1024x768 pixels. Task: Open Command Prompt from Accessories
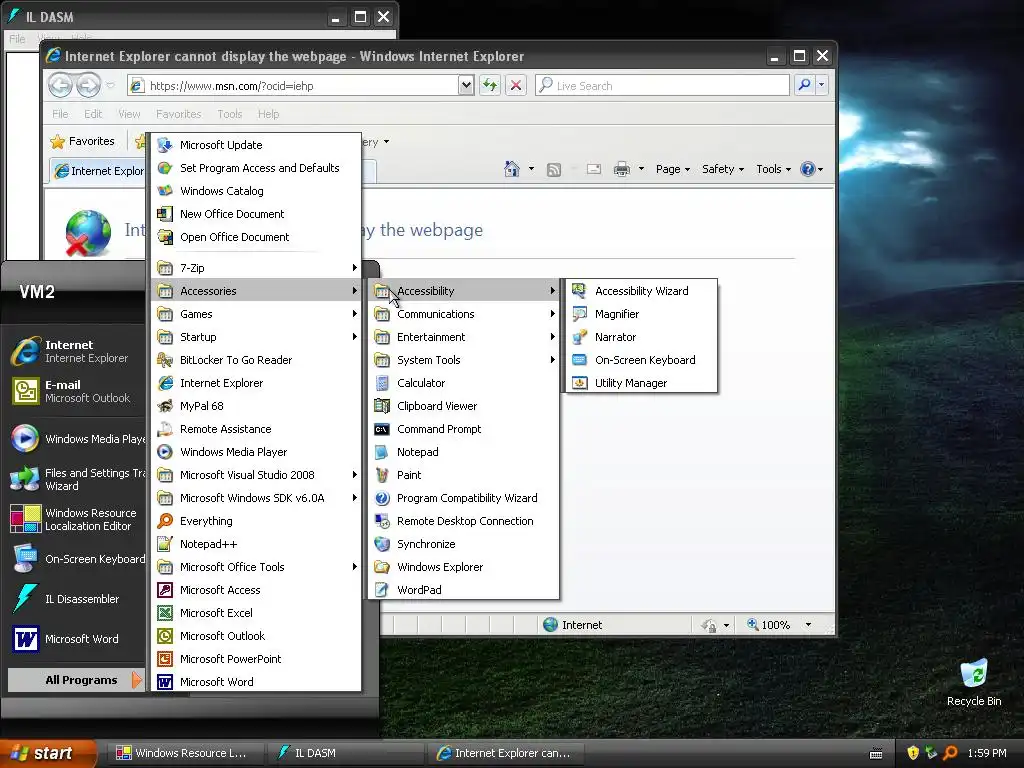(x=464, y=429)
